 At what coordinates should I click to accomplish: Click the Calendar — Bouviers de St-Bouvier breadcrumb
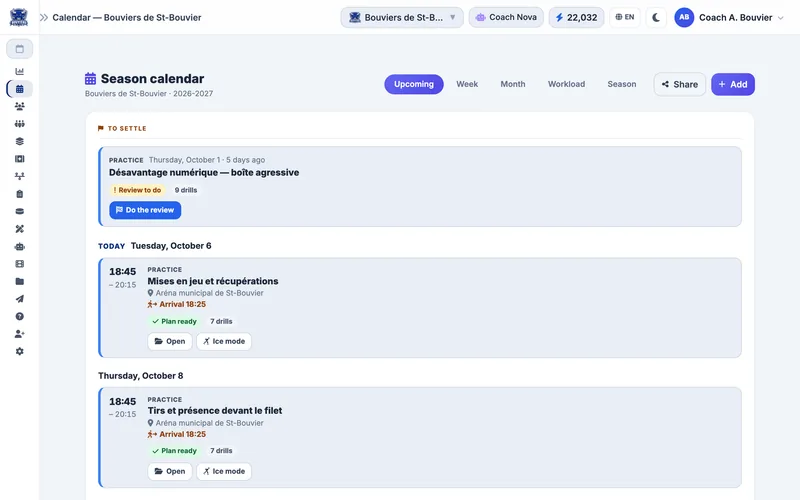[127, 17]
